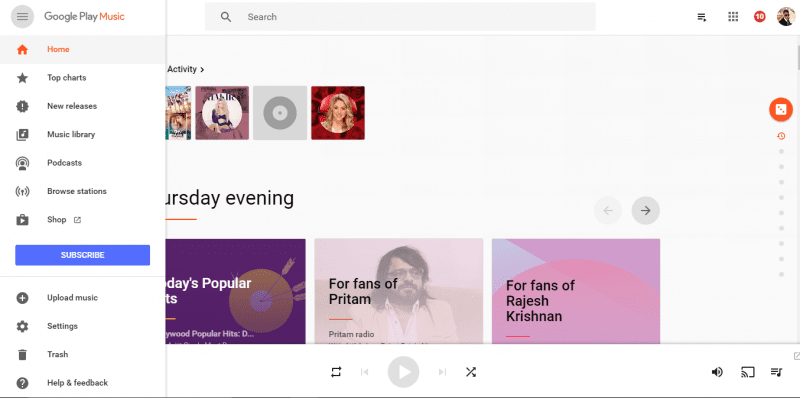The width and height of the screenshot is (800, 398).
Task: Click the New releases badge icon
Action: (22, 106)
